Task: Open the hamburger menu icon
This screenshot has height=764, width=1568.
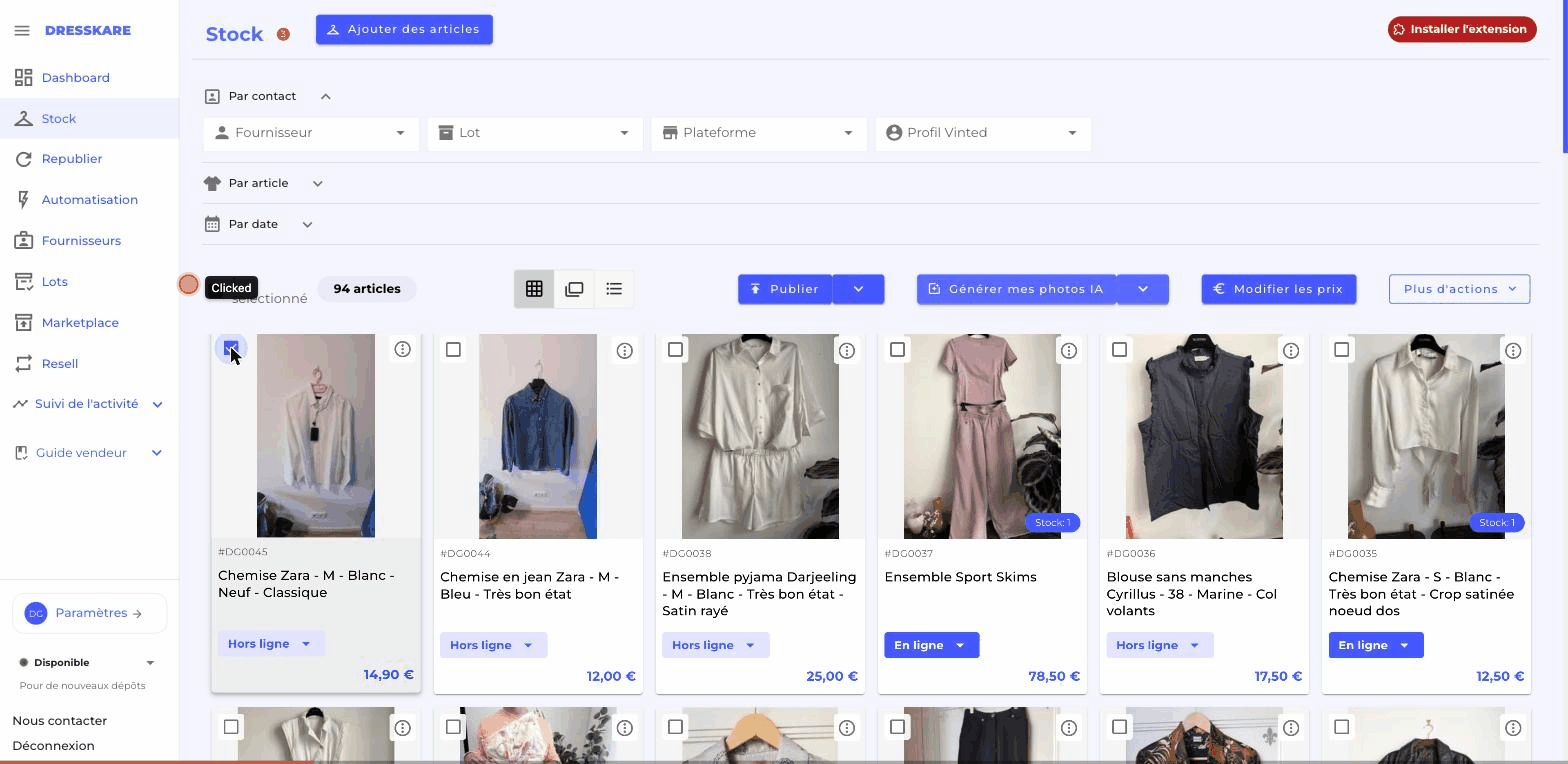Action: coord(22,31)
